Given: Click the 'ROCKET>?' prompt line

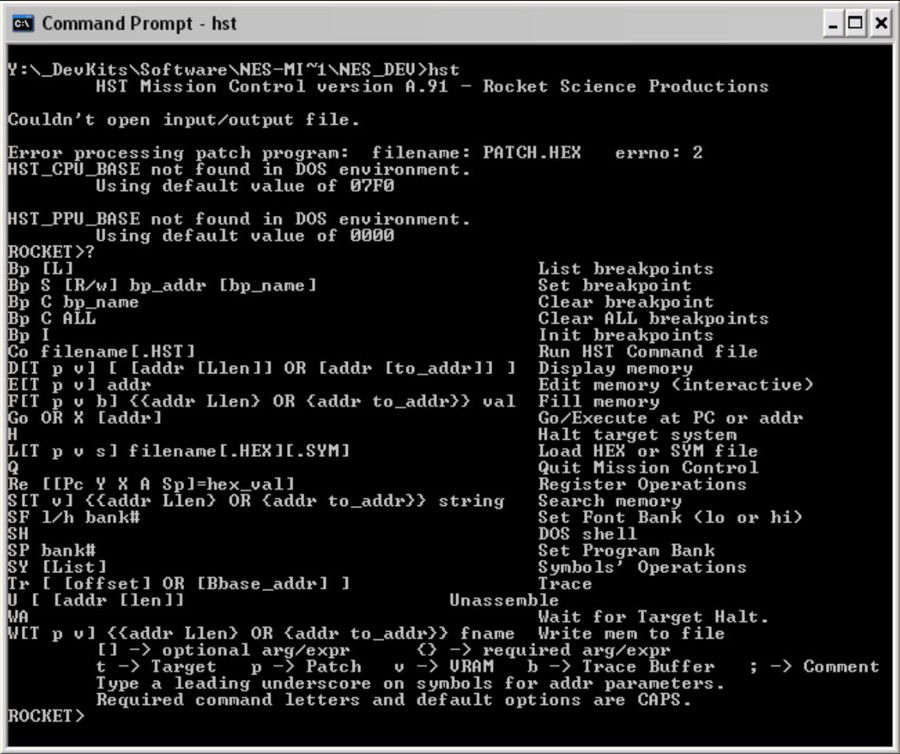Looking at the screenshot, I should tap(51, 252).
